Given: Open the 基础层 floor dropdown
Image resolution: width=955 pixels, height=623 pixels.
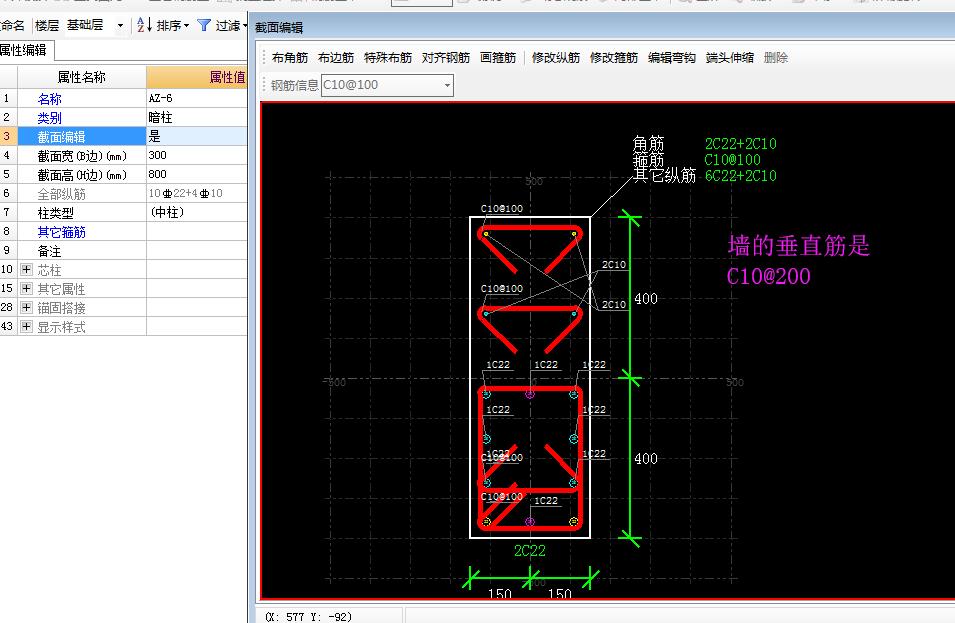Looking at the screenshot, I should [x=120, y=26].
